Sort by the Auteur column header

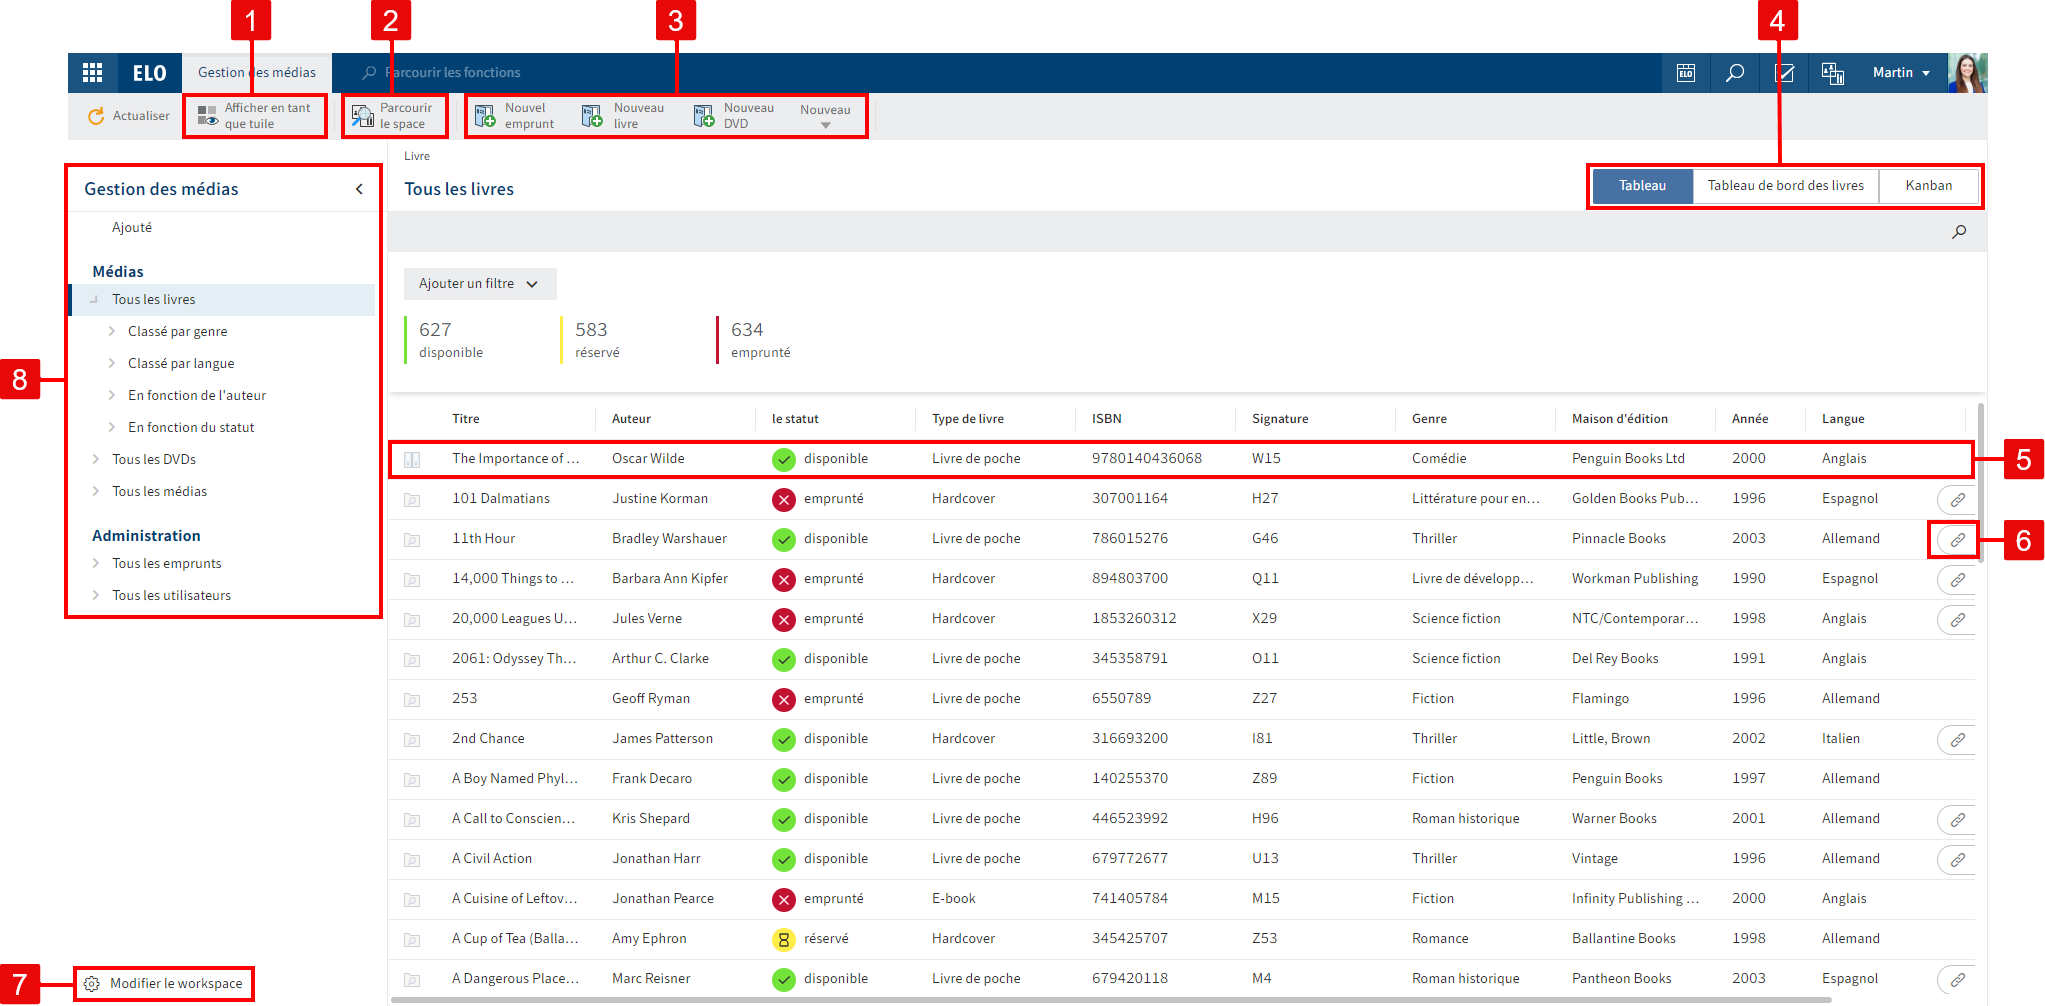pos(631,419)
